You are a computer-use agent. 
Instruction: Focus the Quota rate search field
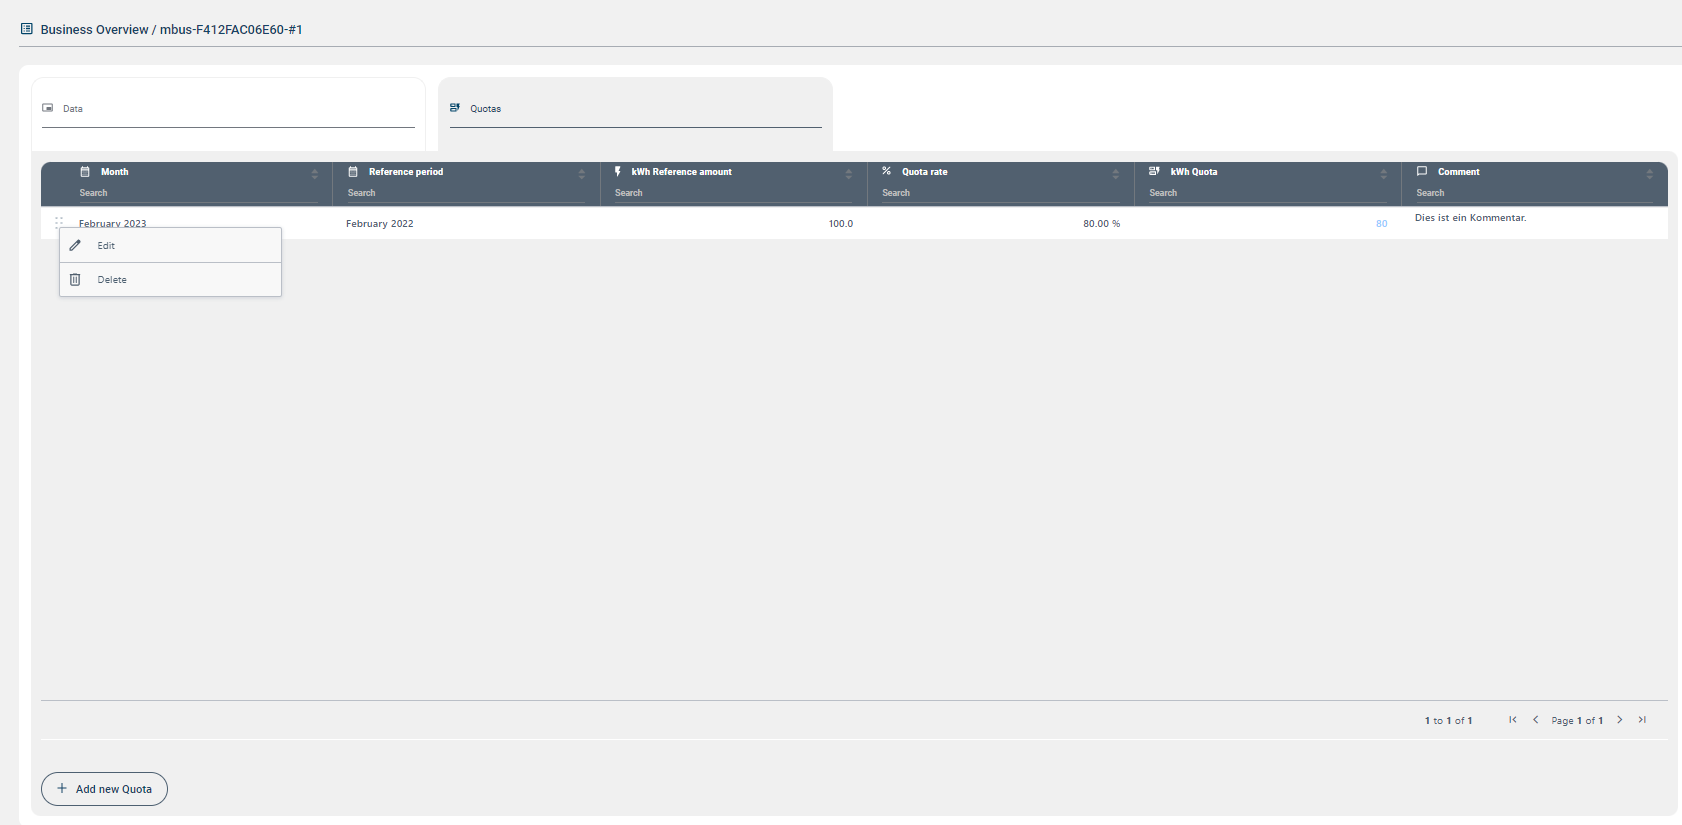pyautogui.click(x=1000, y=193)
